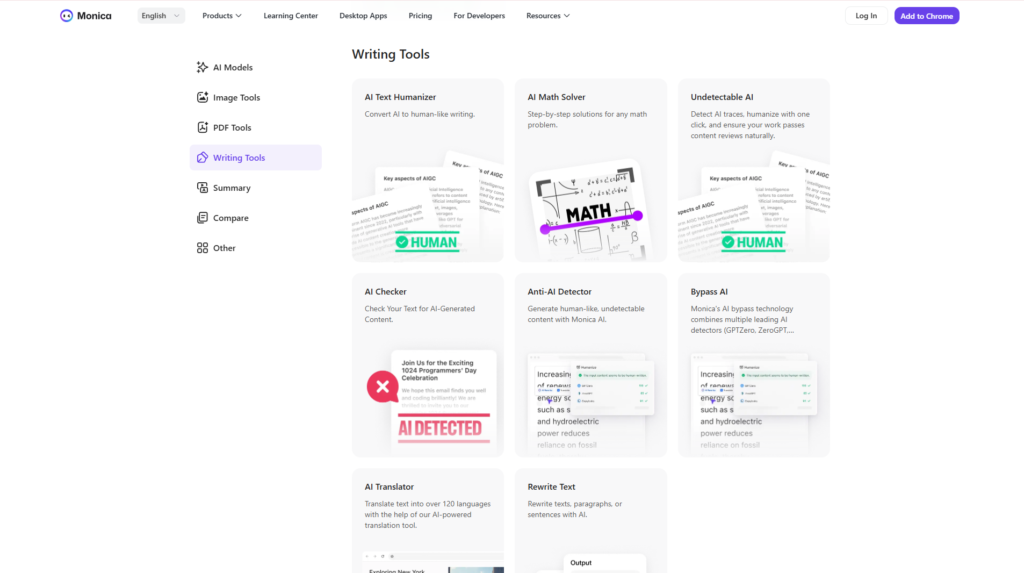Click the Other grid icon
The width and height of the screenshot is (1024, 573).
tap(202, 248)
